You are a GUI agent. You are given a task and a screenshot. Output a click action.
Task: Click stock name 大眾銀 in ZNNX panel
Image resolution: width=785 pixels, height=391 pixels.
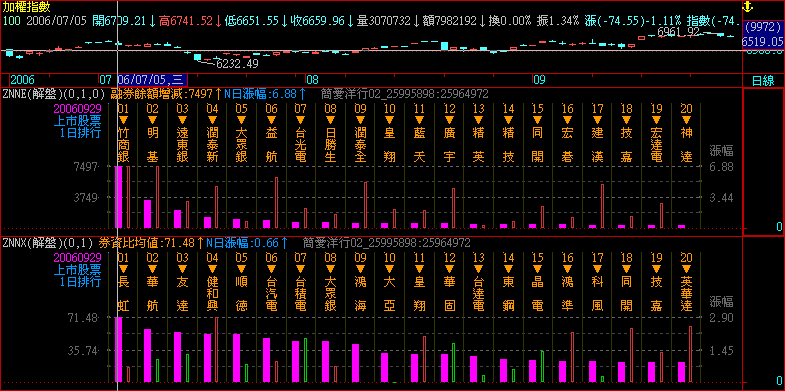pos(330,294)
